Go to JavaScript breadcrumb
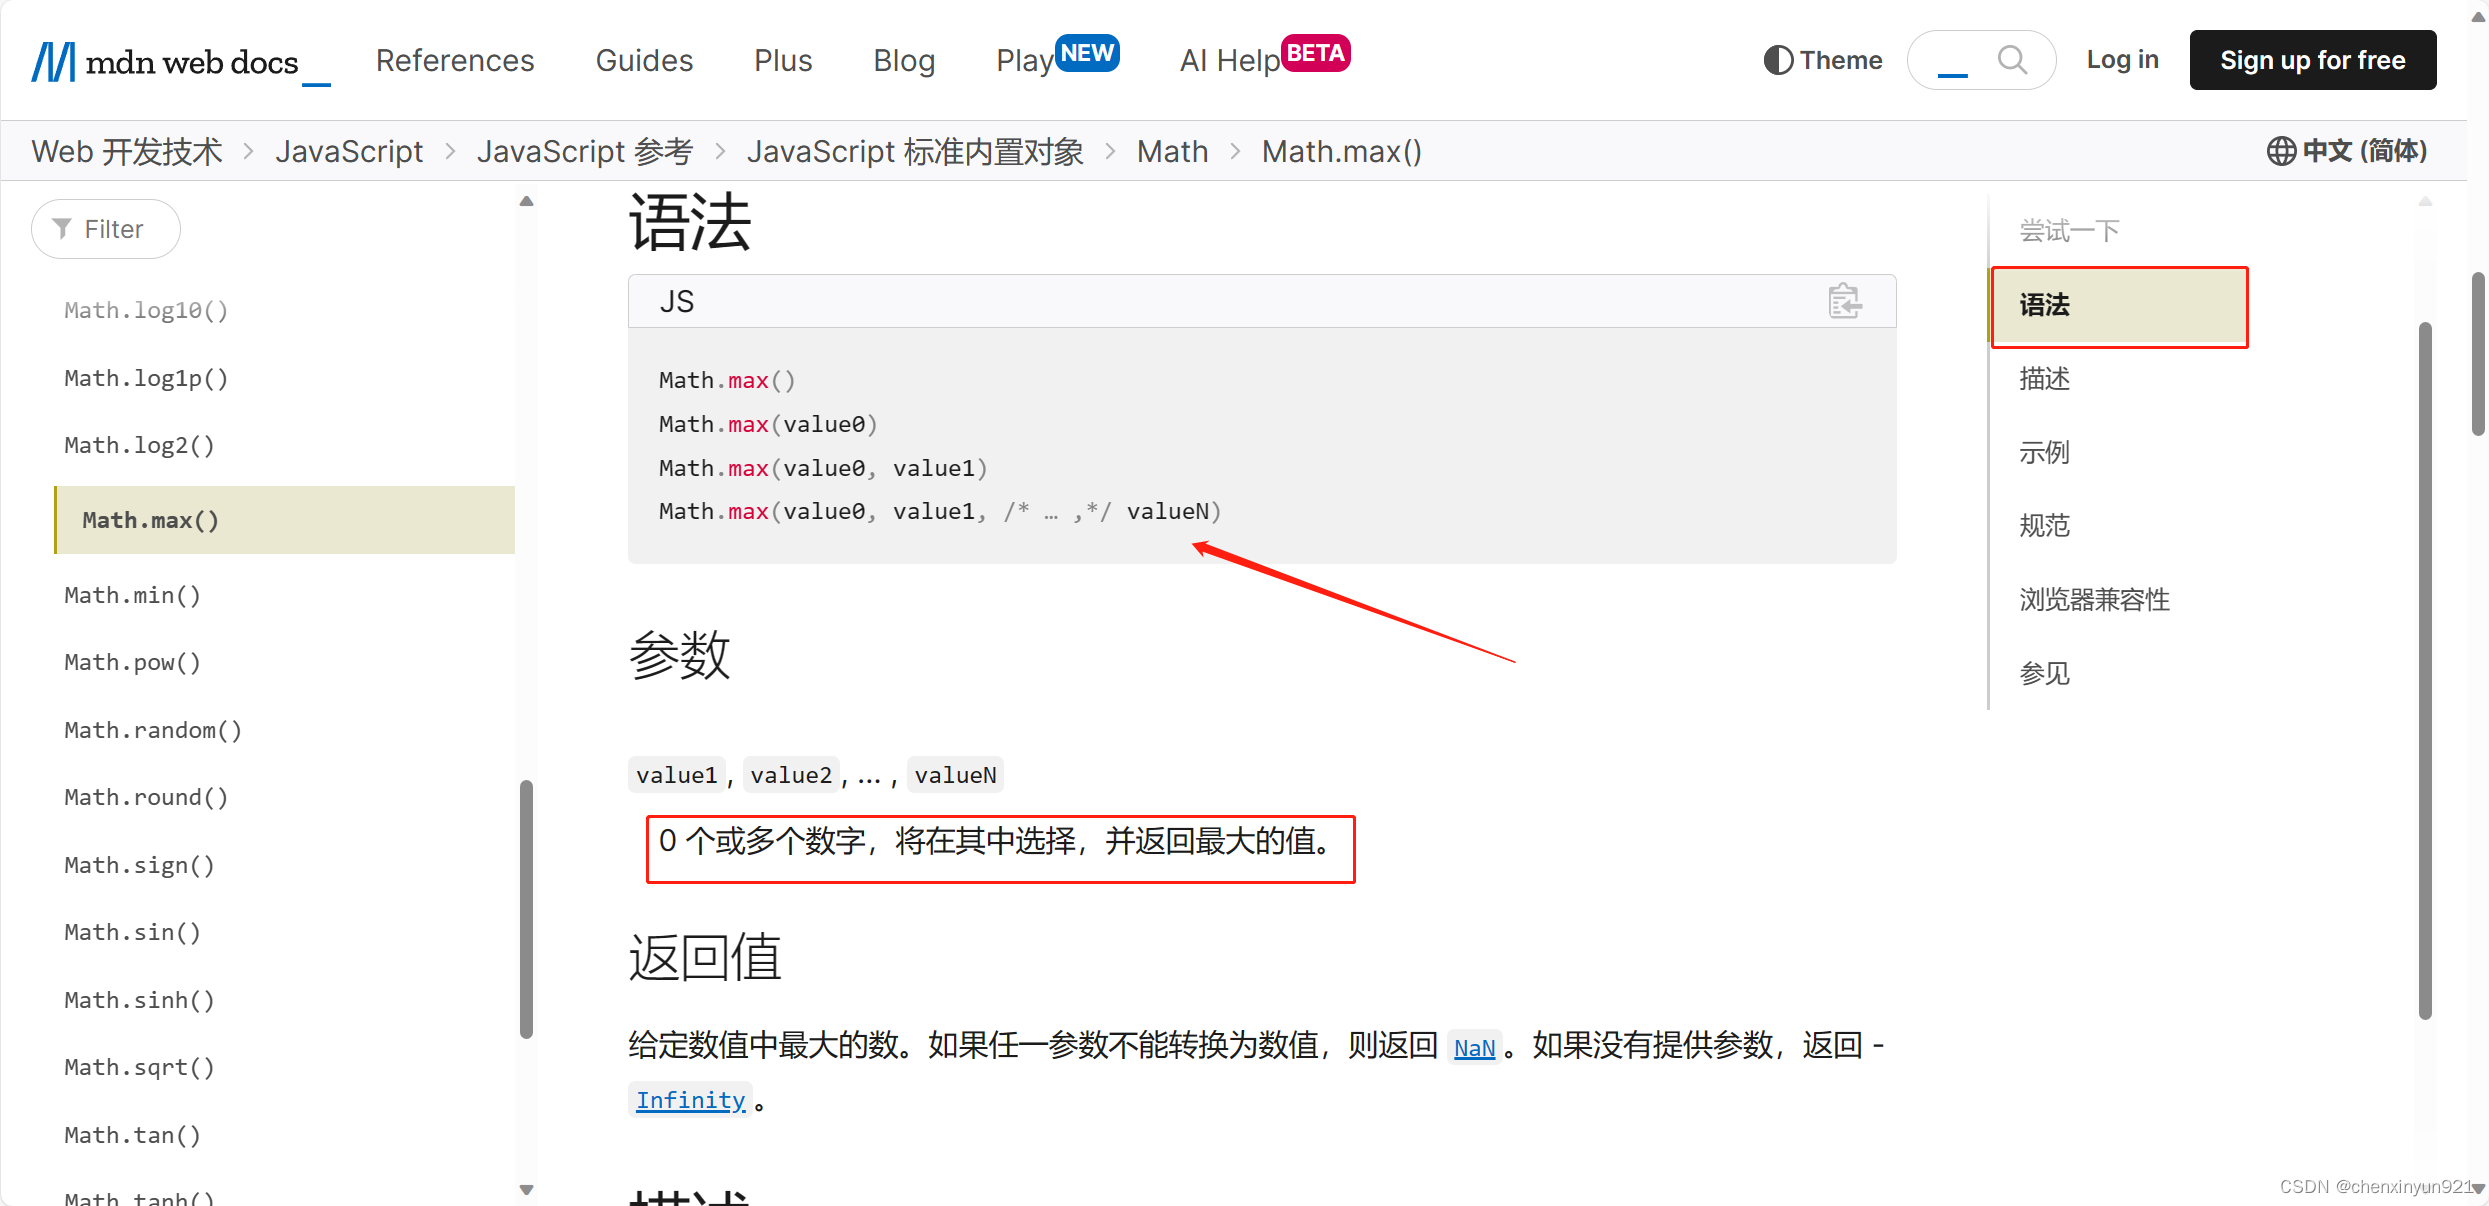Image resolution: width=2489 pixels, height=1206 pixels. (349, 151)
